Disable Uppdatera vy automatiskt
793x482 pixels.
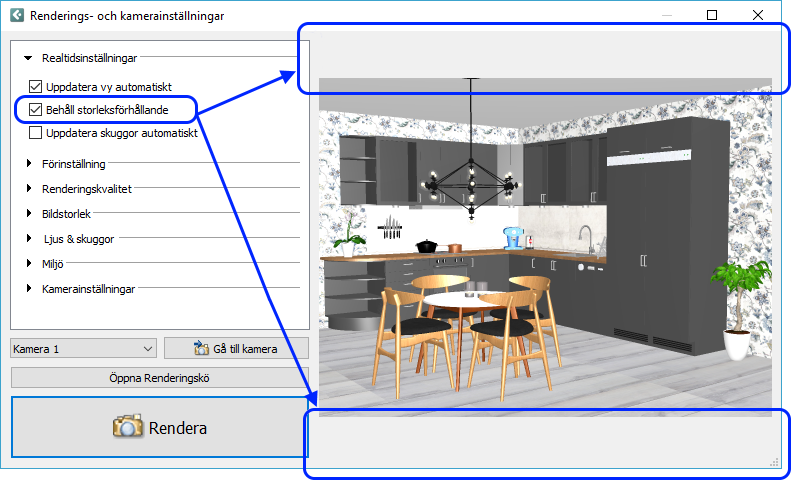pos(37,87)
